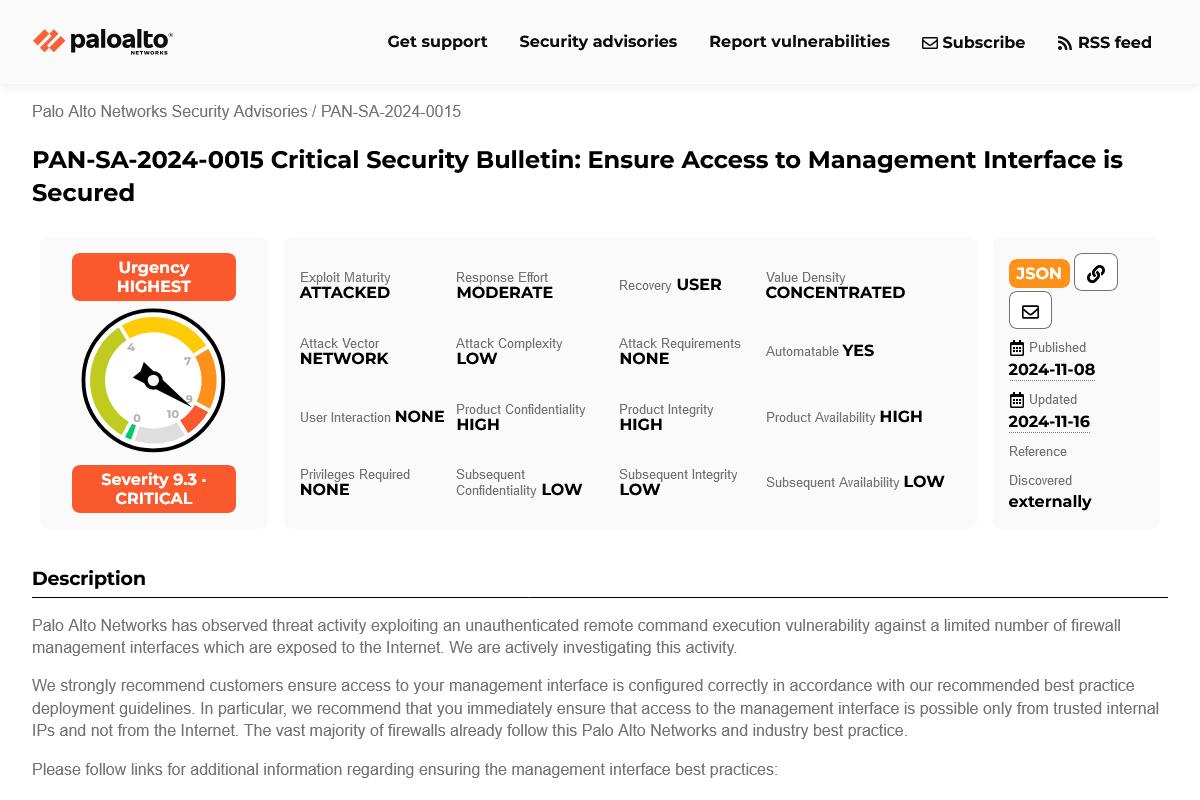Screen dimensions: 1200x800
Task: Open the Get support menu item
Action: pos(437,41)
